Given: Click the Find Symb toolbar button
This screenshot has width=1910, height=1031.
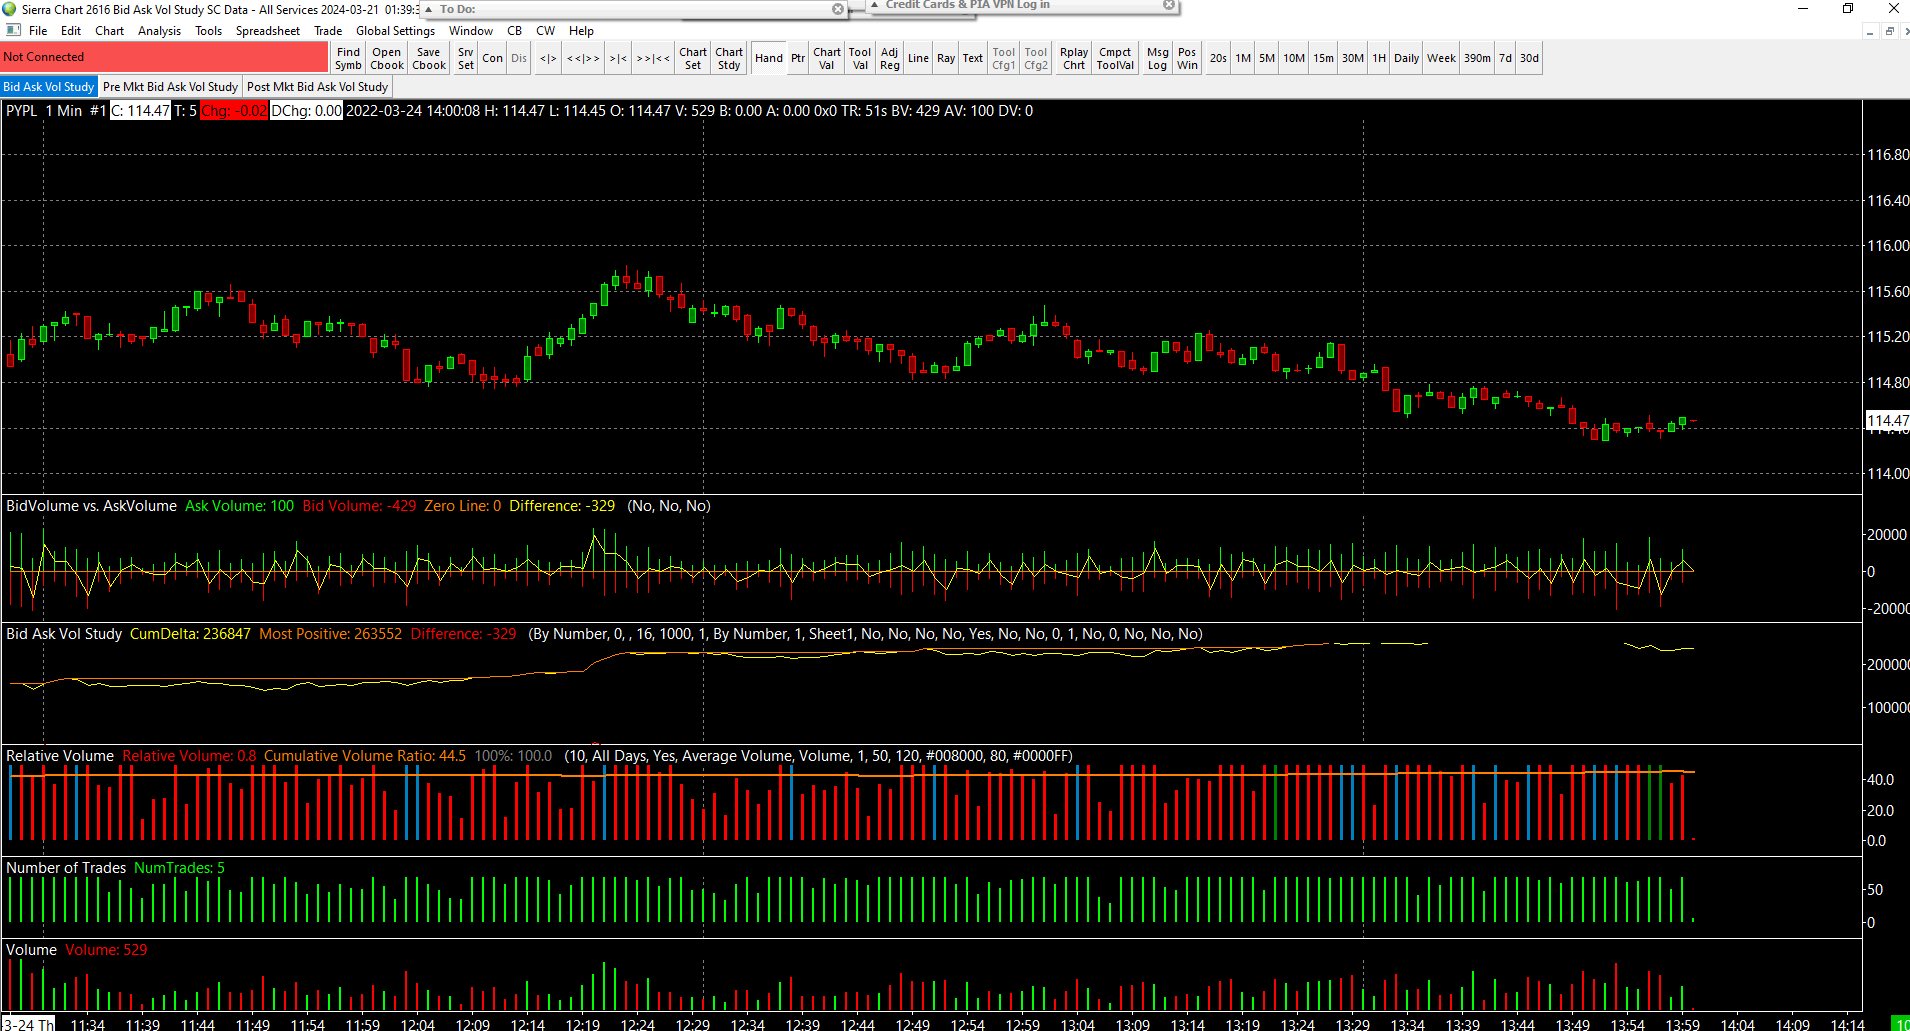Looking at the screenshot, I should 349,58.
